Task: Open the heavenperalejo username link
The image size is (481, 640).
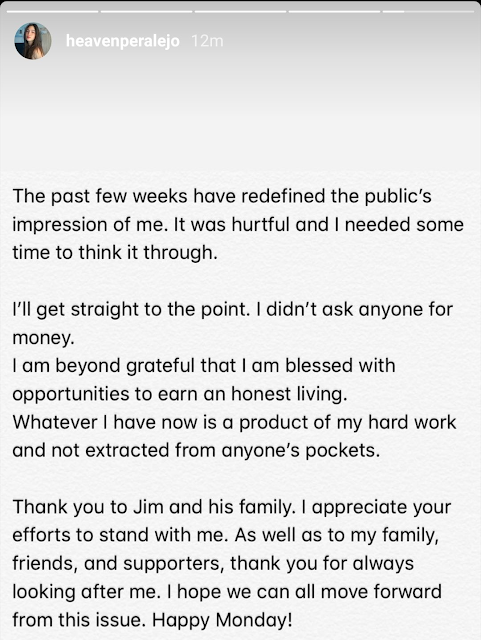Action: pyautogui.click(x=122, y=41)
